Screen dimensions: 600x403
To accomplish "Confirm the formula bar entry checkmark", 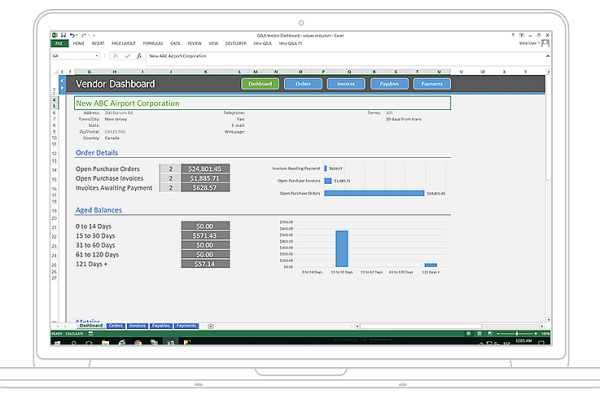I will tap(127, 56).
